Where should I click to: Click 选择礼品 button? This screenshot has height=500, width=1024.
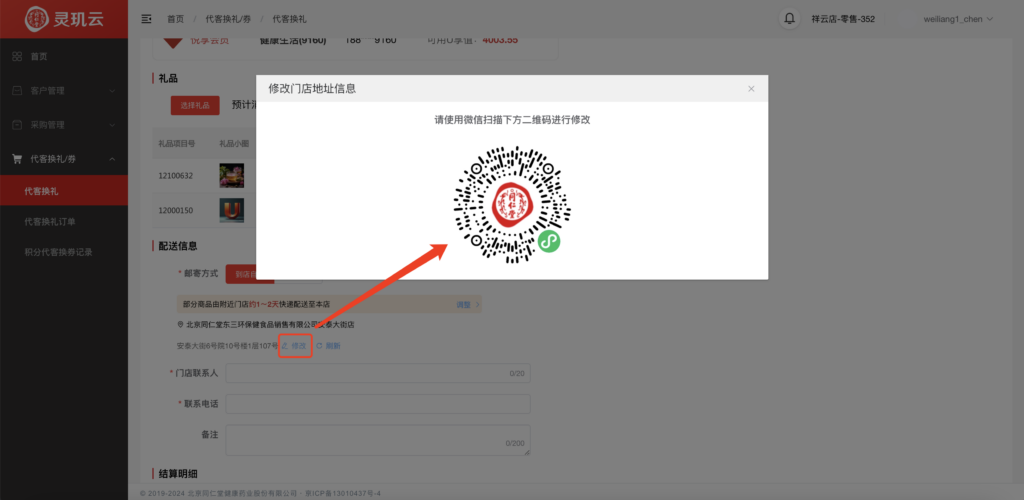click(x=195, y=105)
